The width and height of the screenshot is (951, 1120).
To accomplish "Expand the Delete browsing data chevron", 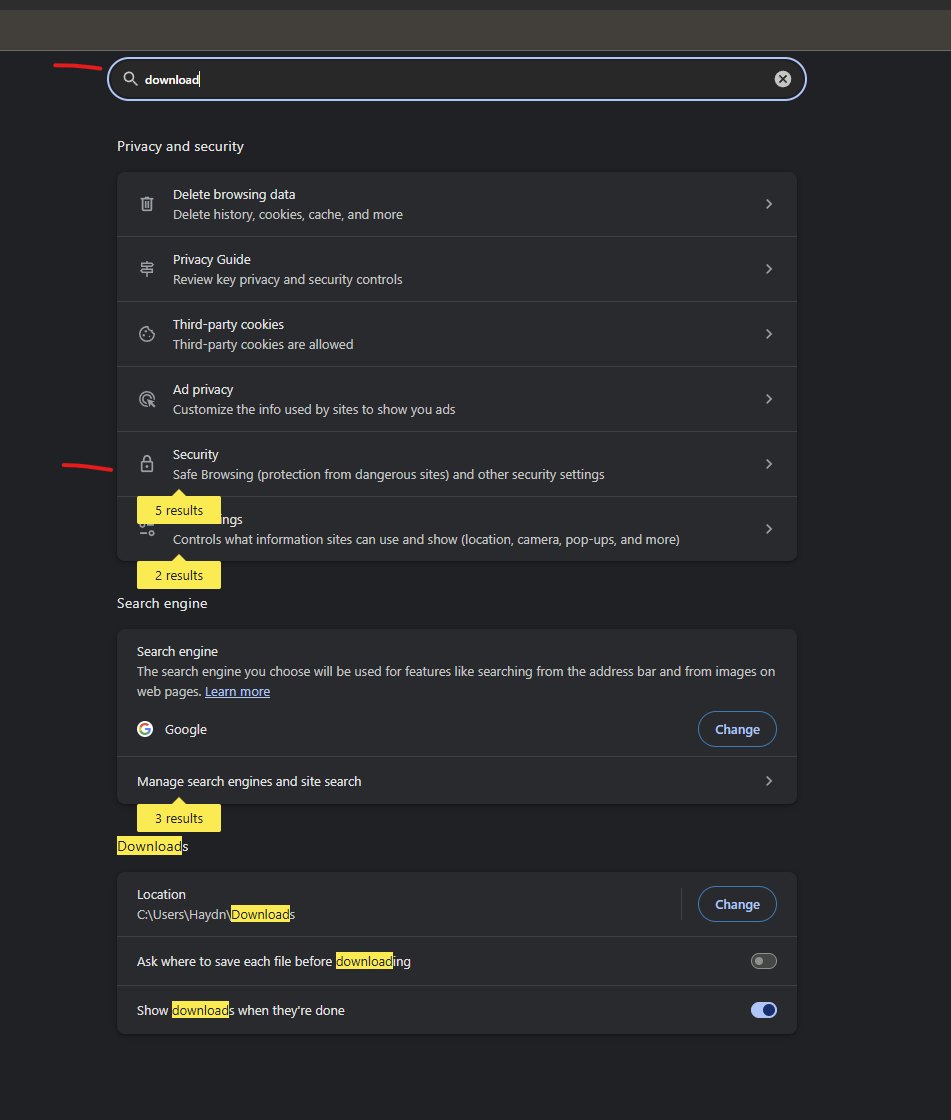I will (769, 204).
